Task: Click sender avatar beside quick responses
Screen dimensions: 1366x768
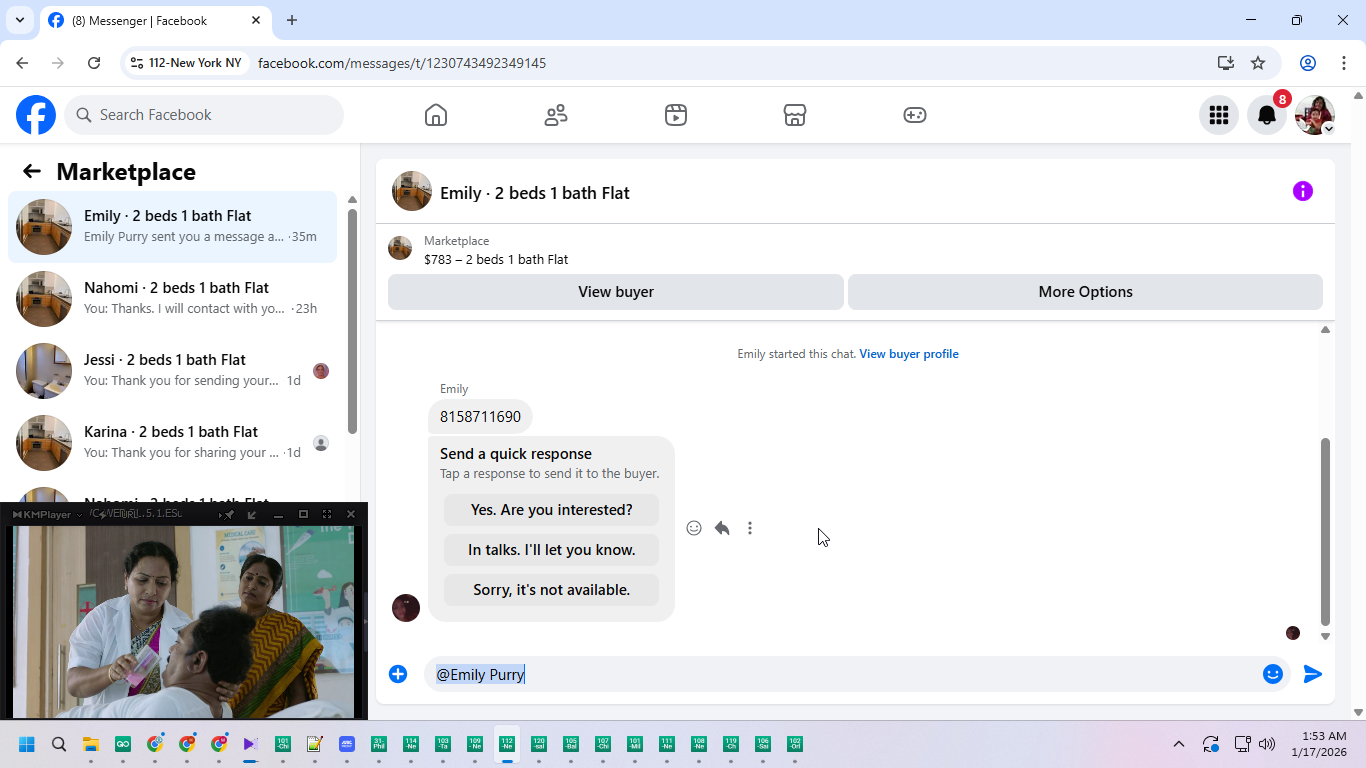Action: [406, 608]
